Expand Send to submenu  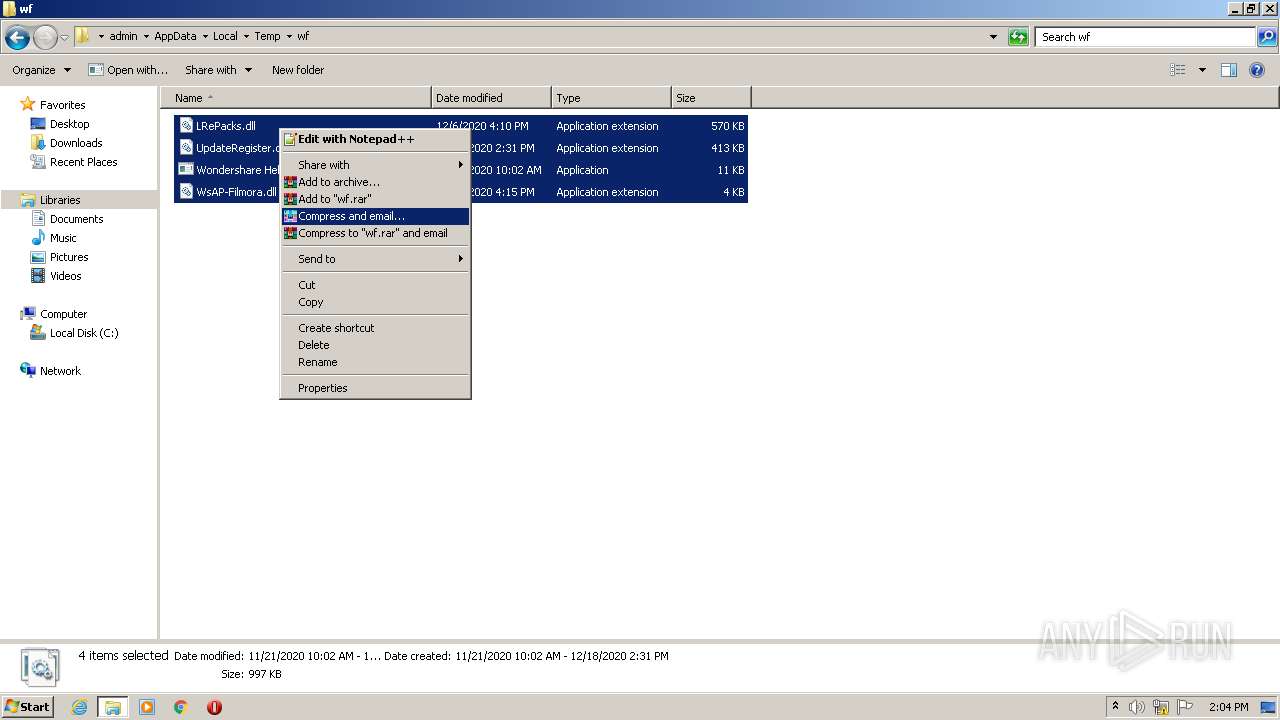[375, 259]
